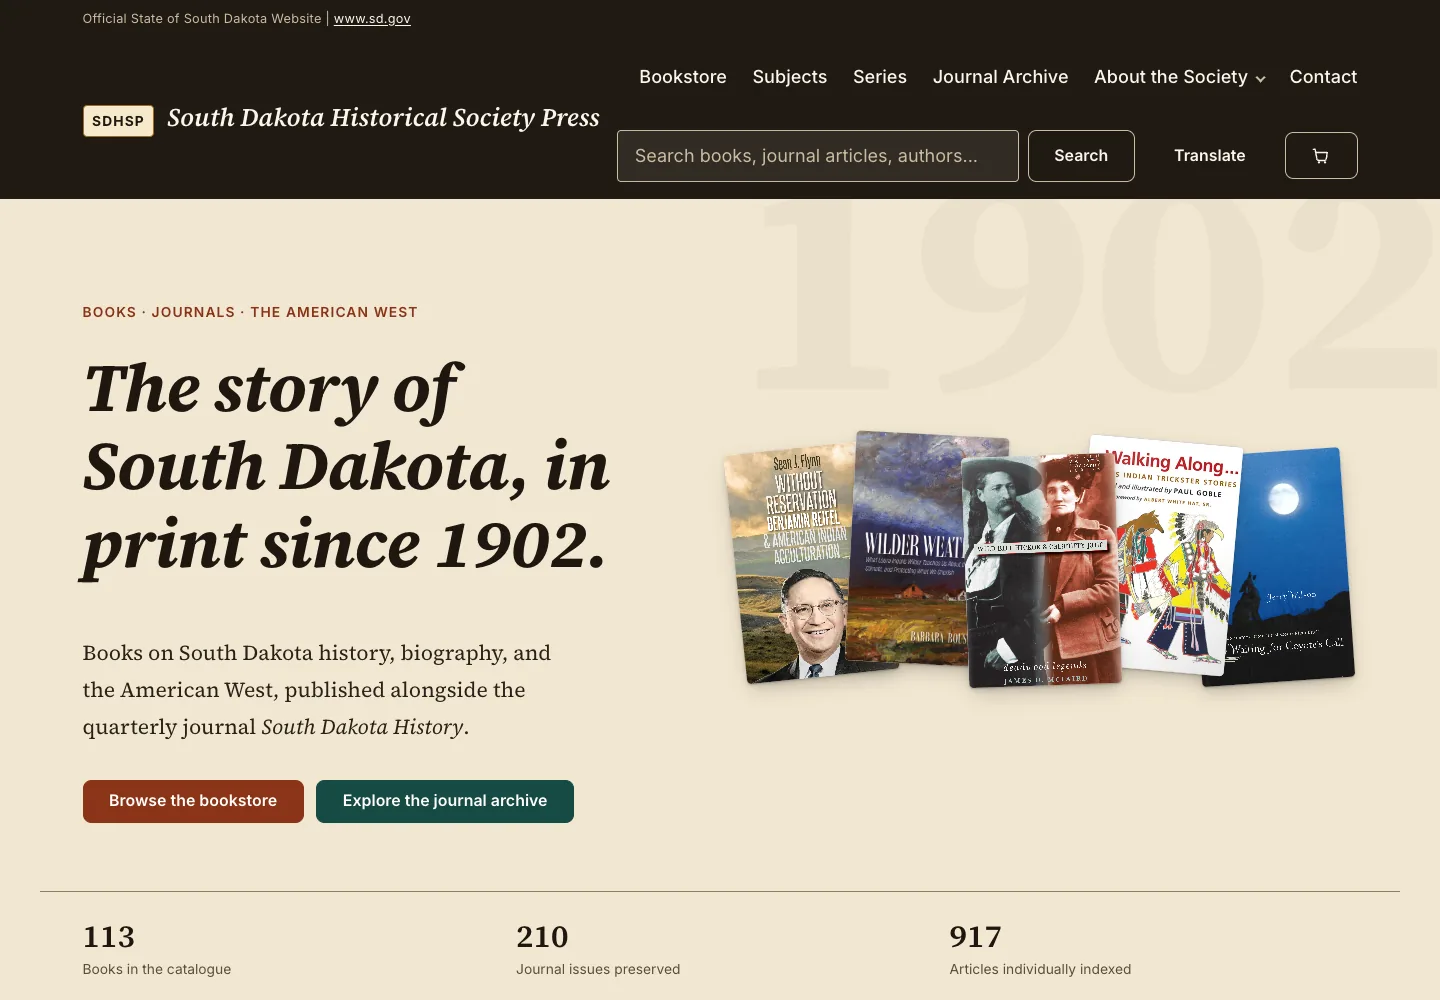Open the Wild Bill Hickok and Calamity Jane cover
Image resolution: width=1440 pixels, height=1000 pixels.
[1042, 571]
